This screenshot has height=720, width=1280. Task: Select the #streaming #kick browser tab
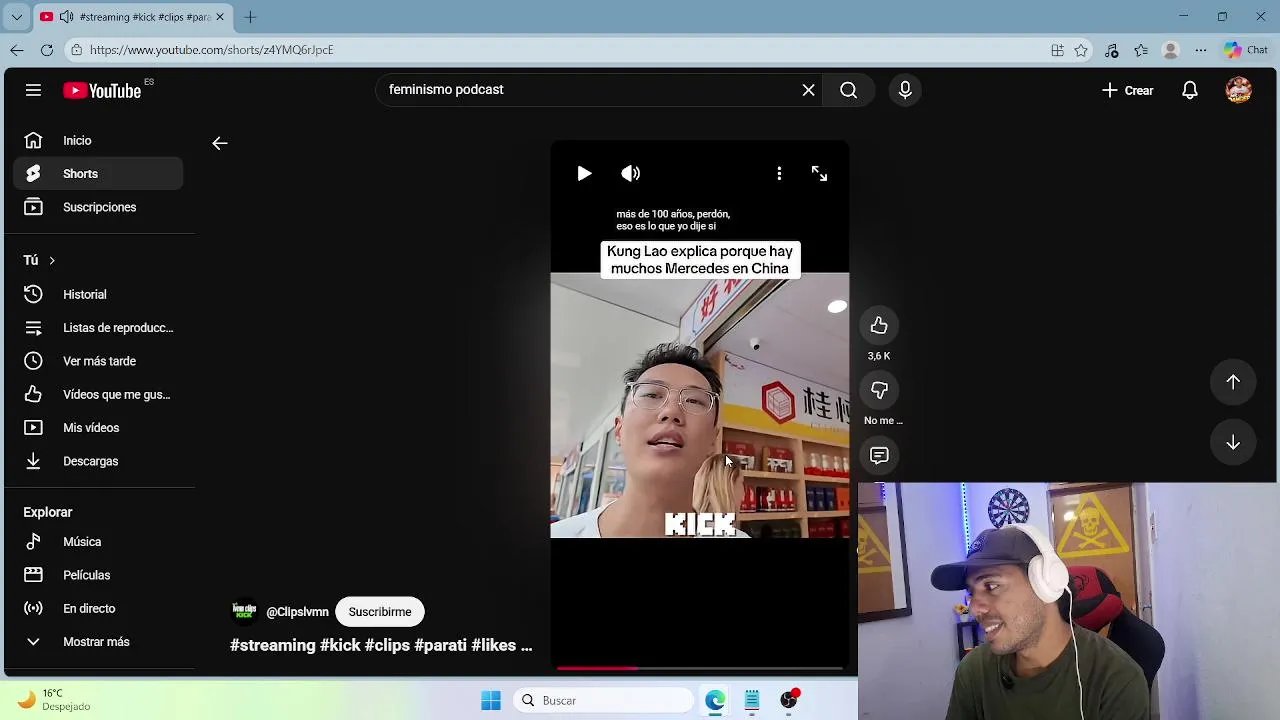[132, 17]
